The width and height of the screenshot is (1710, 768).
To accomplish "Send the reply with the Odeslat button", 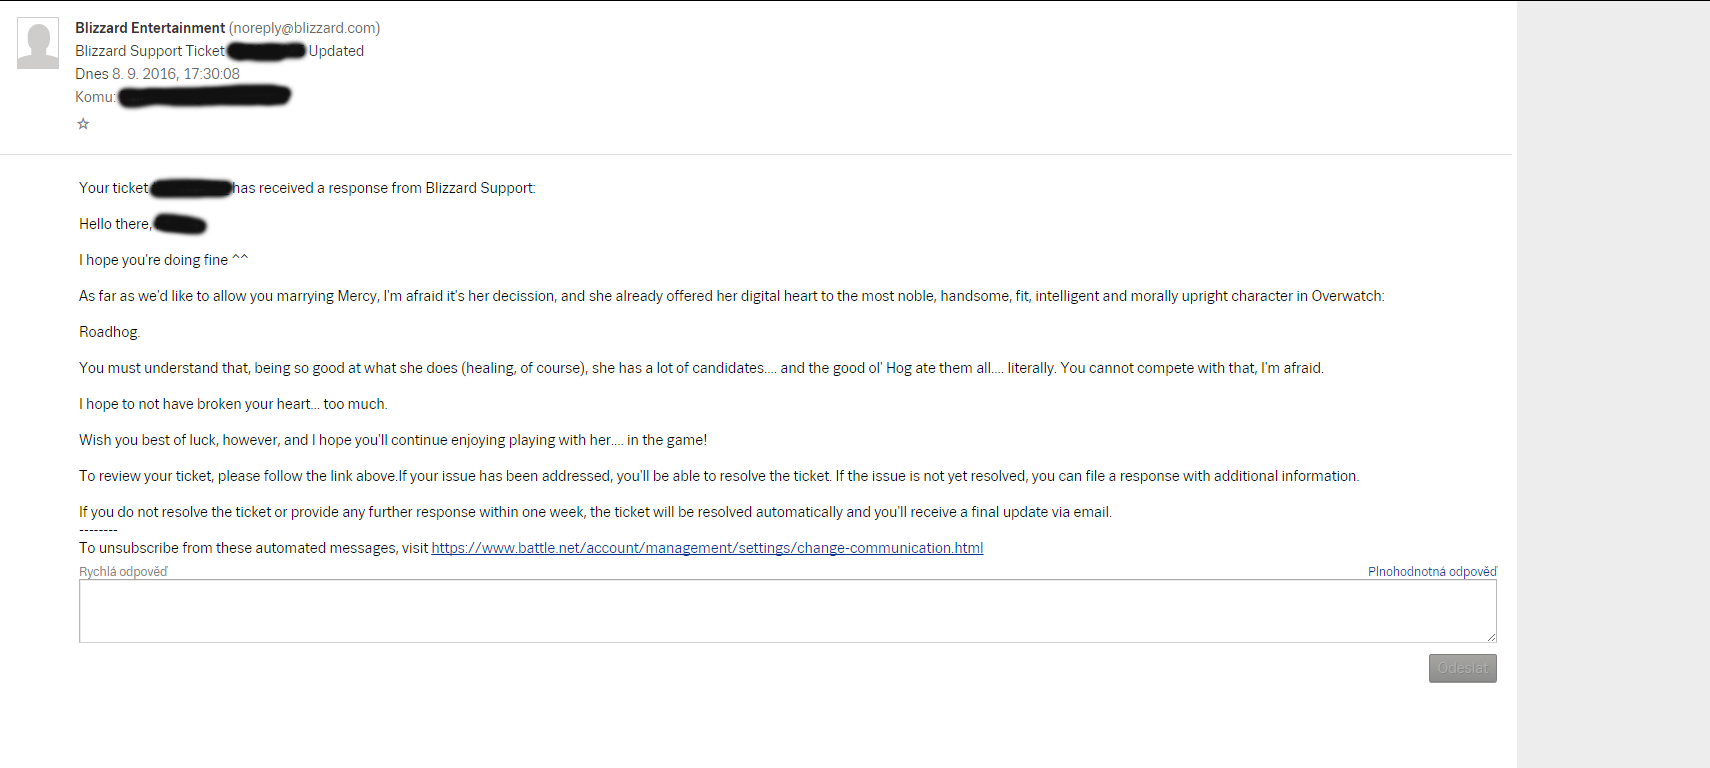I will click(x=1462, y=668).
